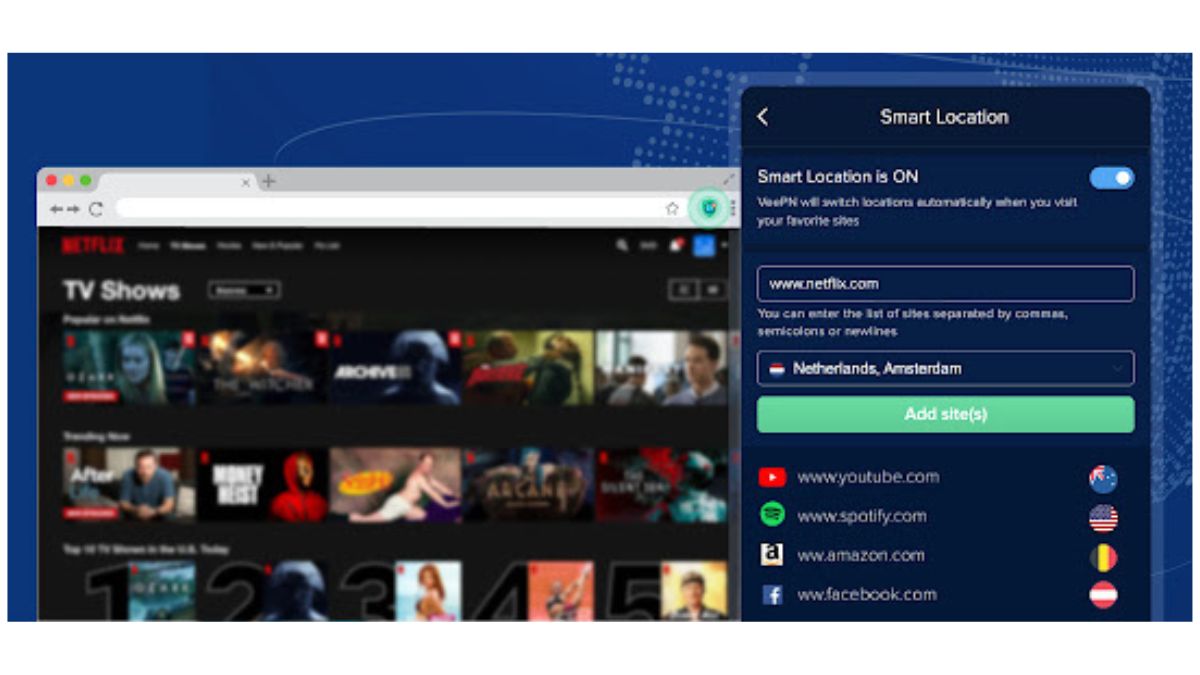
Task: Open My List on Netflix
Action: [x=328, y=245]
